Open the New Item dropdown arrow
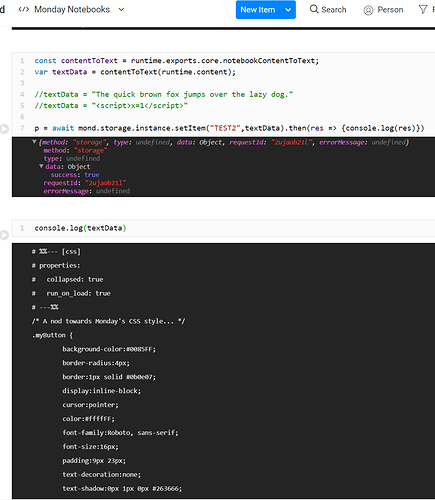This screenshot has width=435, height=500. coord(288,10)
